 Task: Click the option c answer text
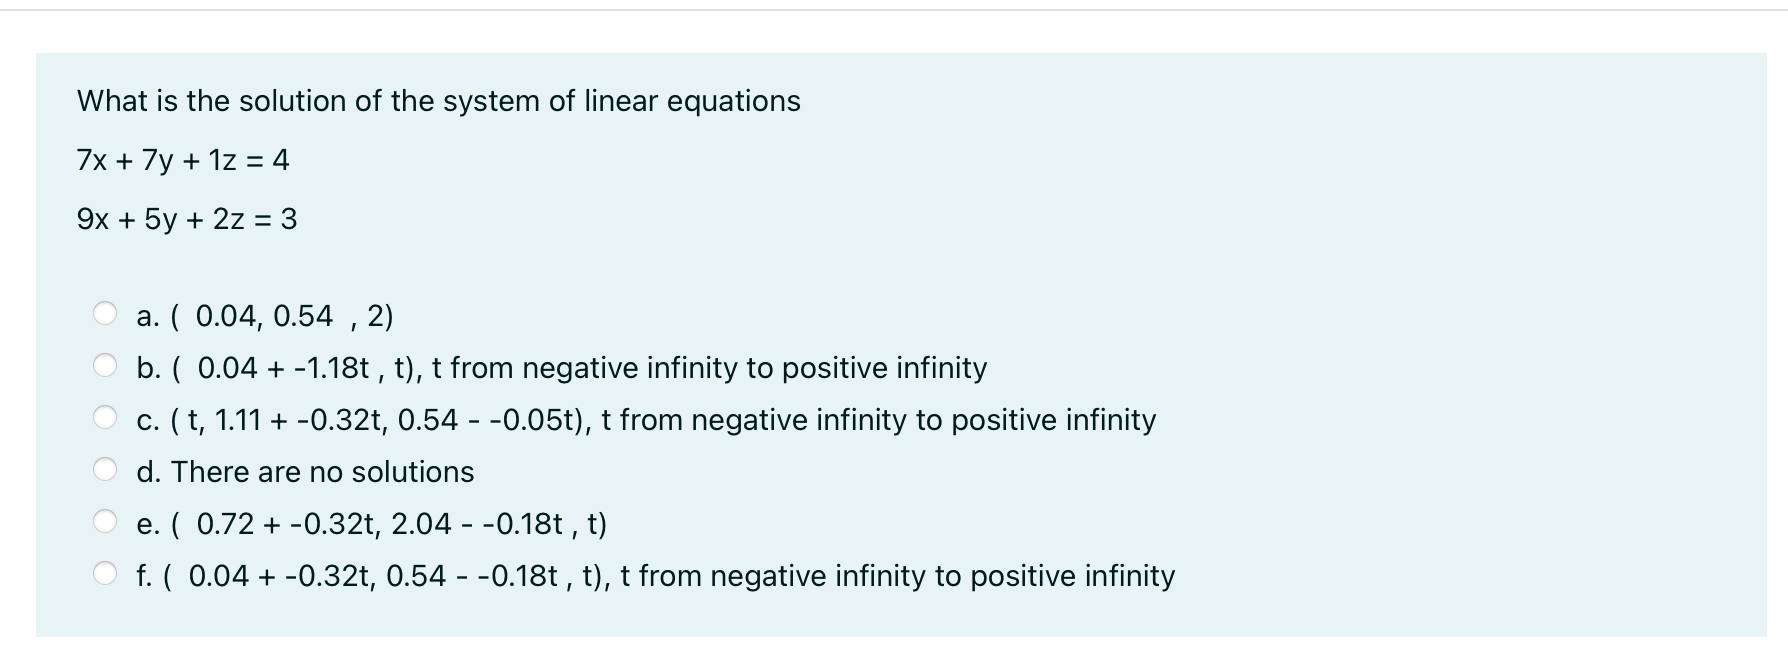point(645,420)
